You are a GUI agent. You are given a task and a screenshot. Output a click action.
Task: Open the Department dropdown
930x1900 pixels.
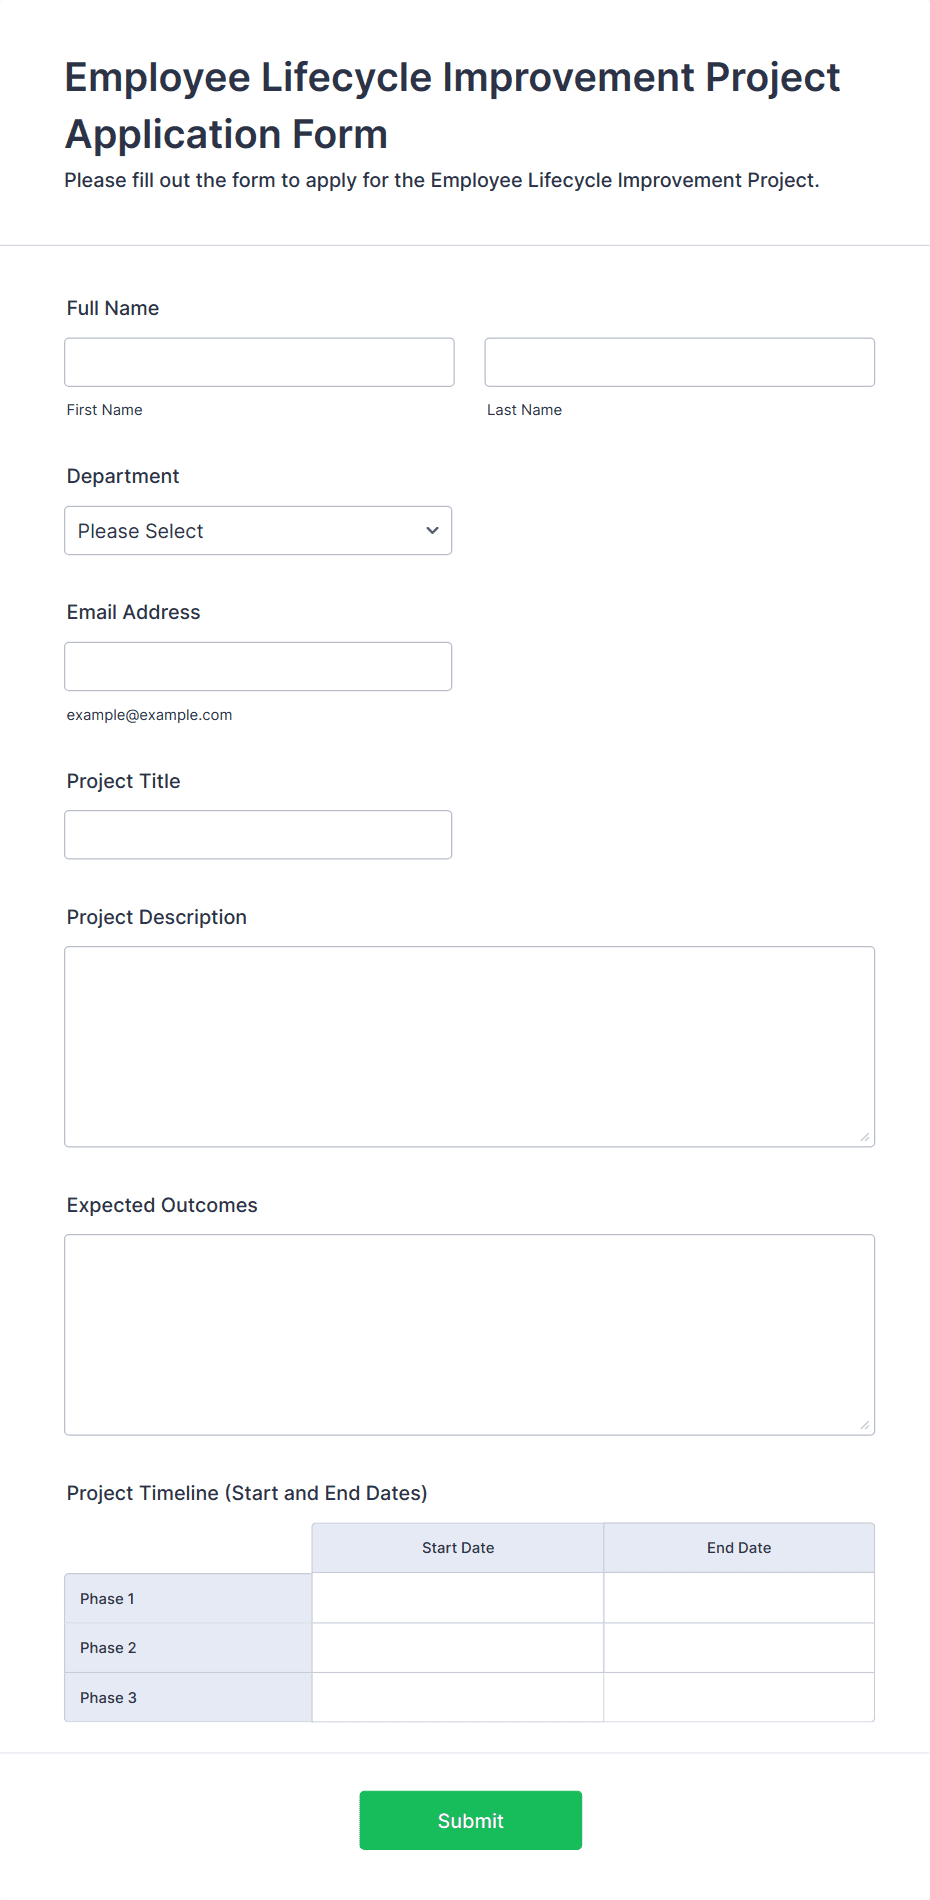(x=258, y=530)
